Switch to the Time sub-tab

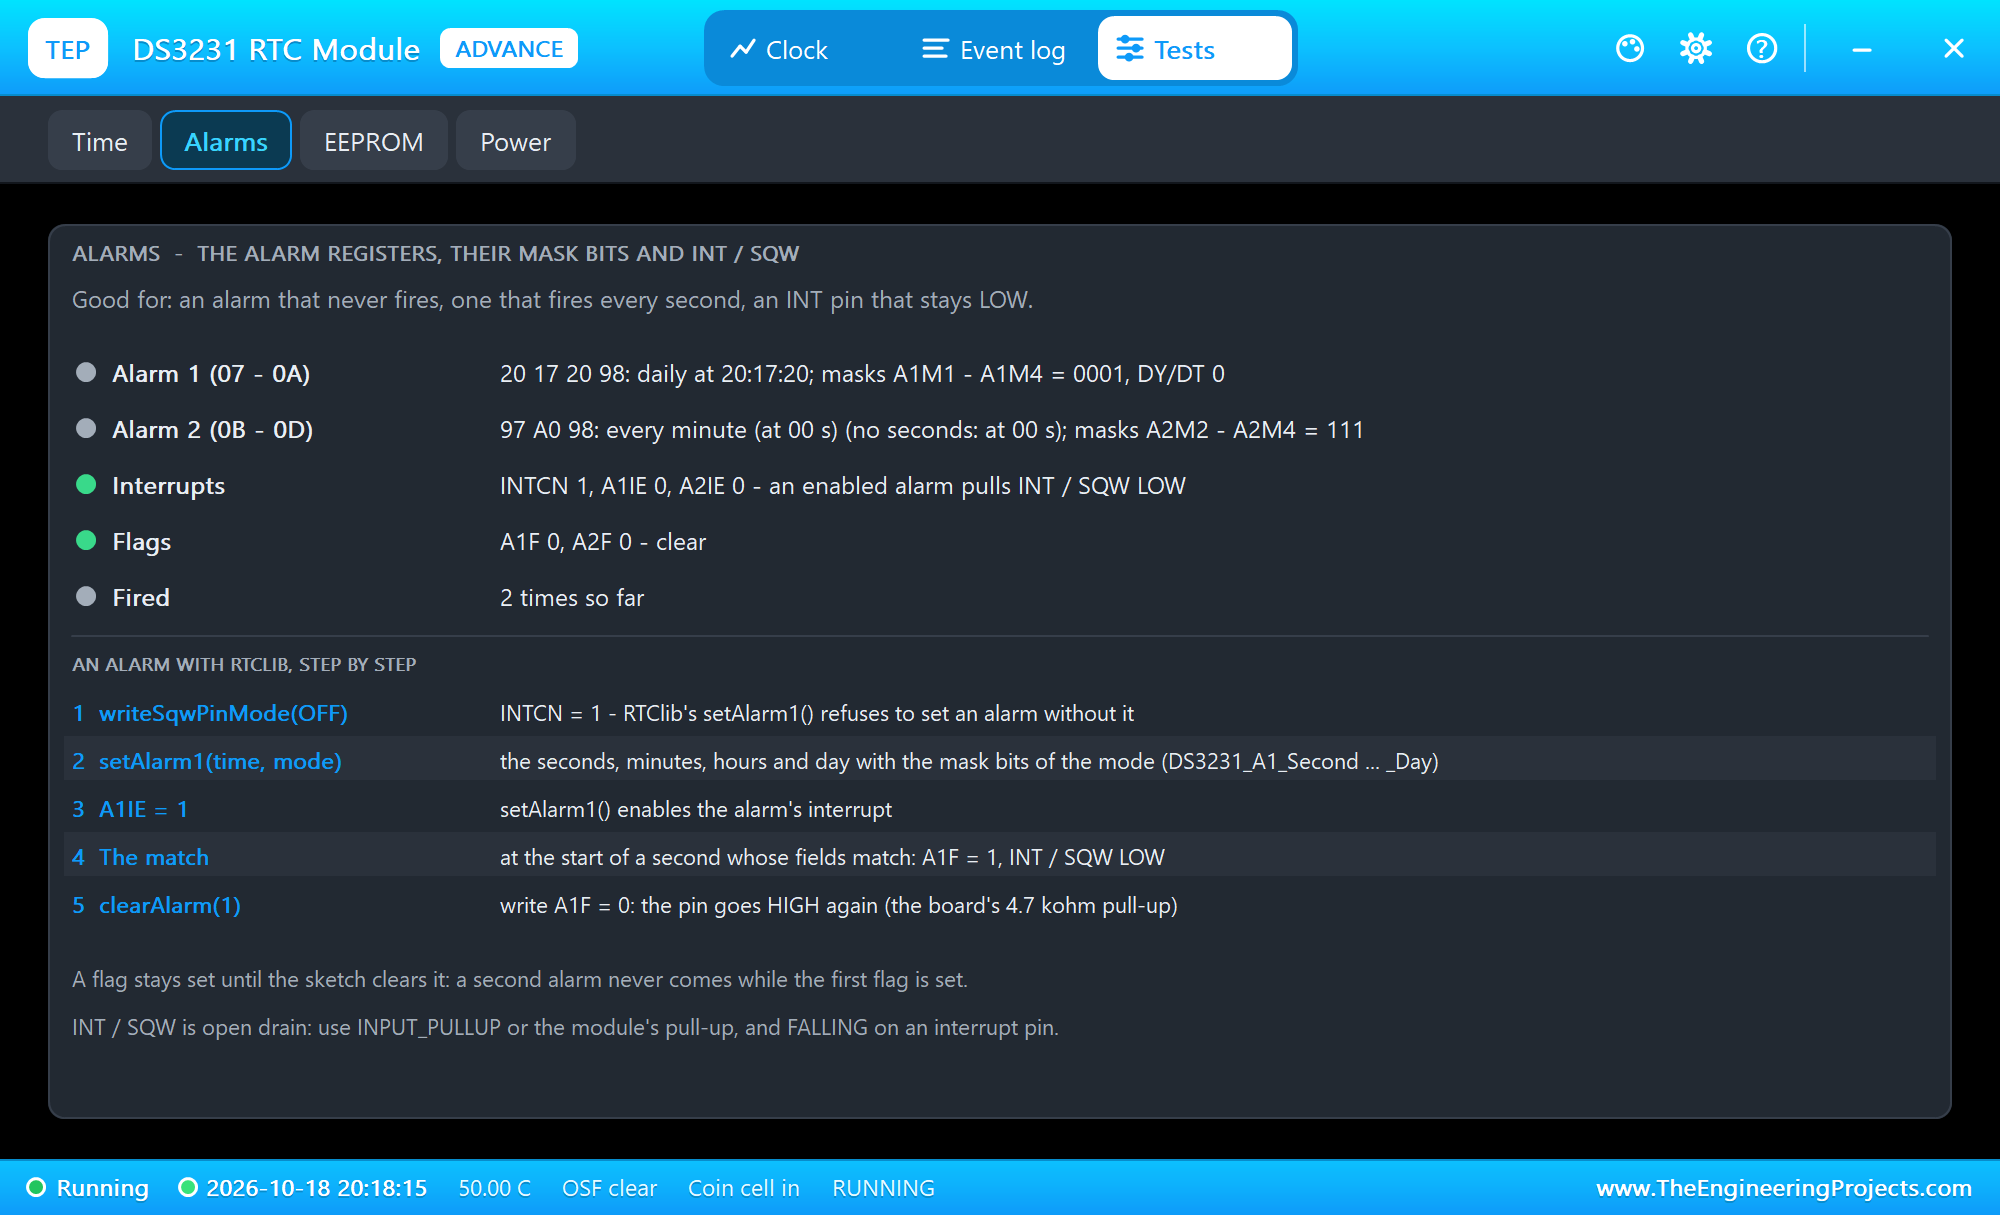100,141
